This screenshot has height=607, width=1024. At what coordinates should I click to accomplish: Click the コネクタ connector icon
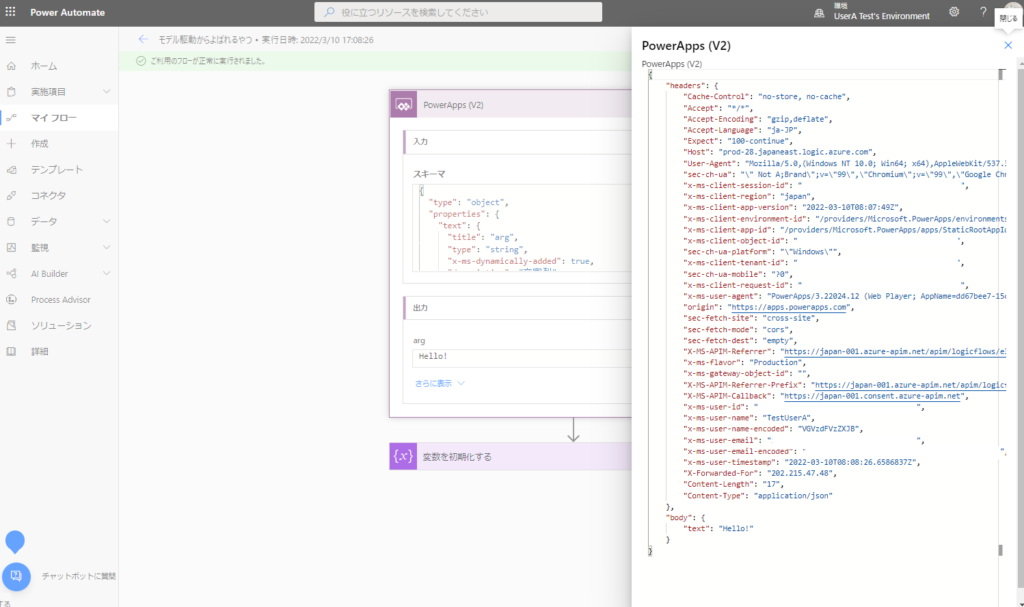tap(11, 195)
